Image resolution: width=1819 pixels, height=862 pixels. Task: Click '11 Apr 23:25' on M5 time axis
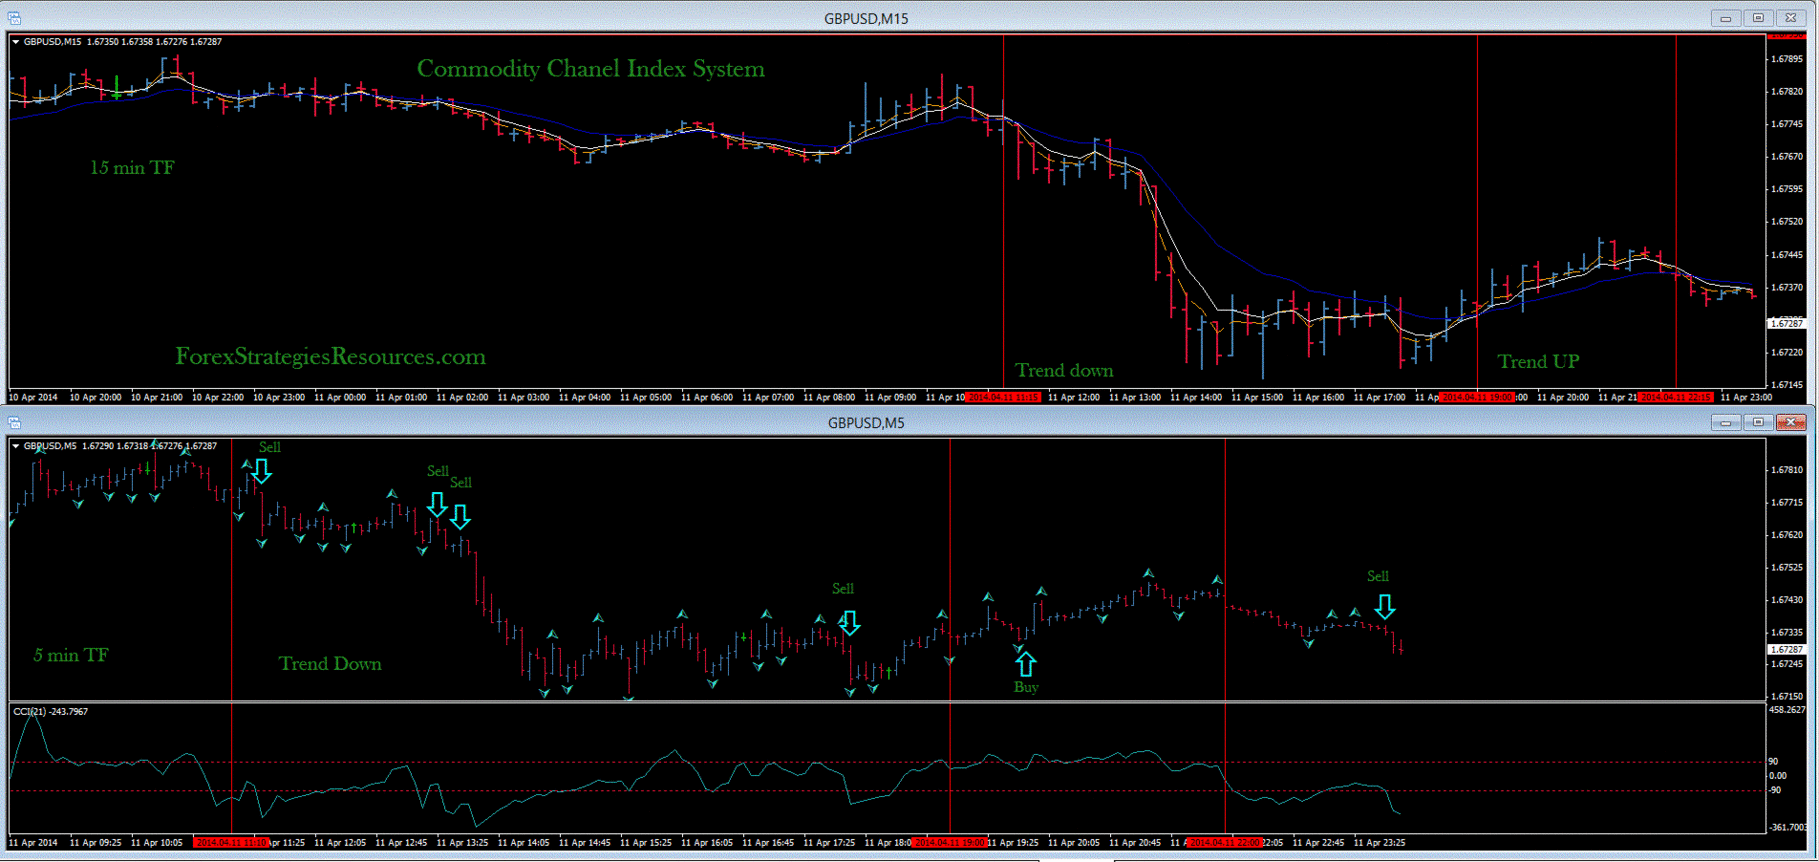pyautogui.click(x=1379, y=843)
